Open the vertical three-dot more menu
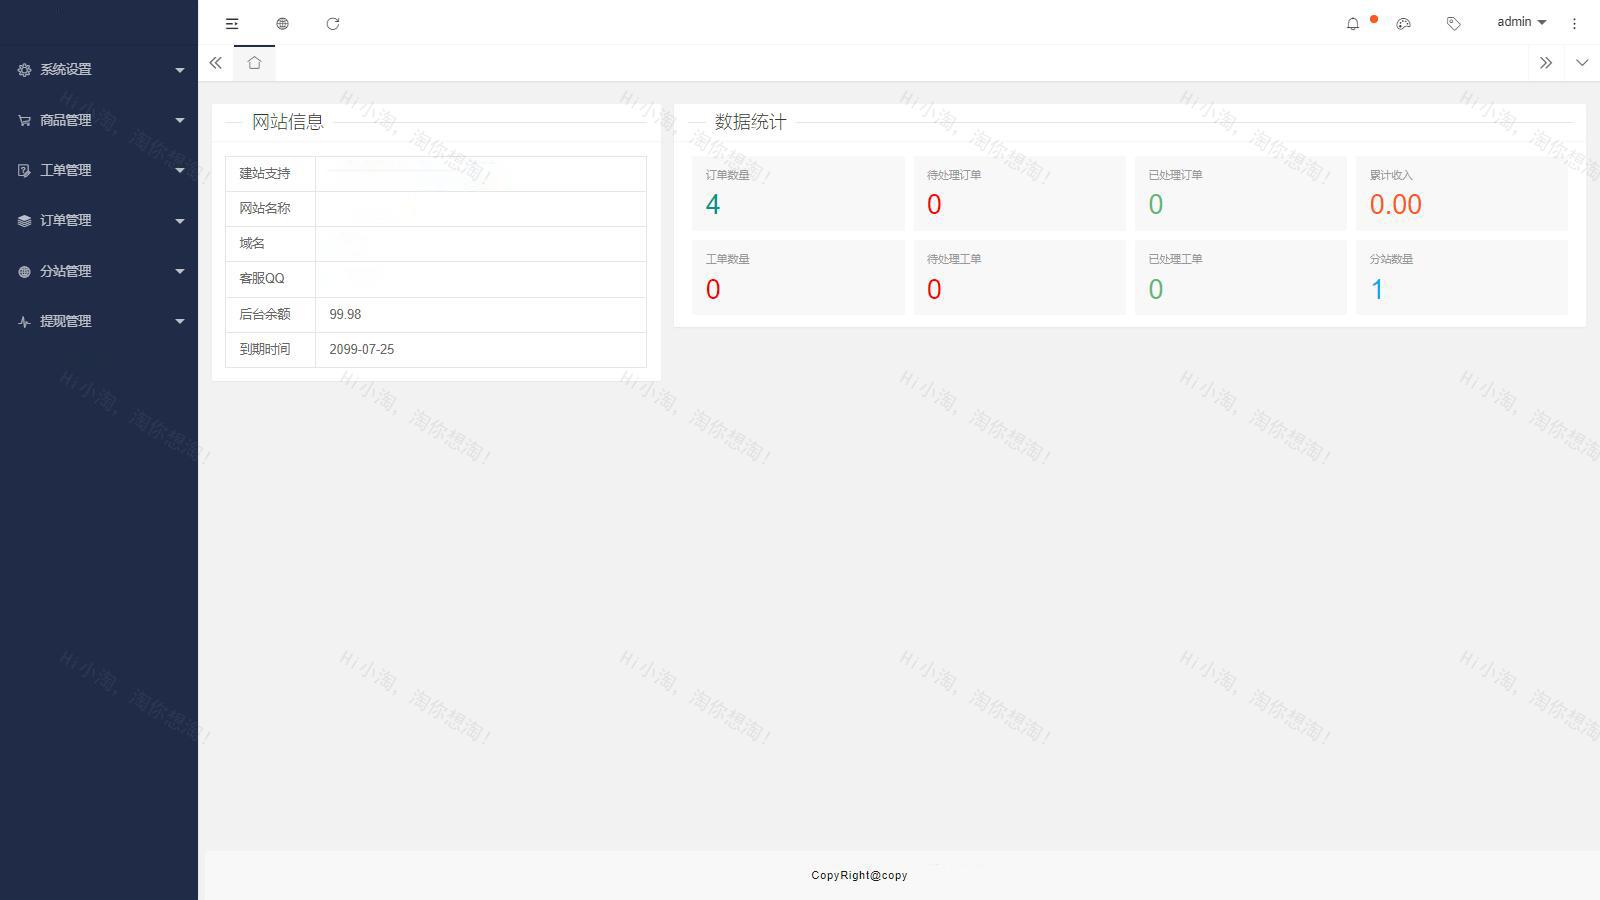1600x900 pixels. click(x=1574, y=24)
